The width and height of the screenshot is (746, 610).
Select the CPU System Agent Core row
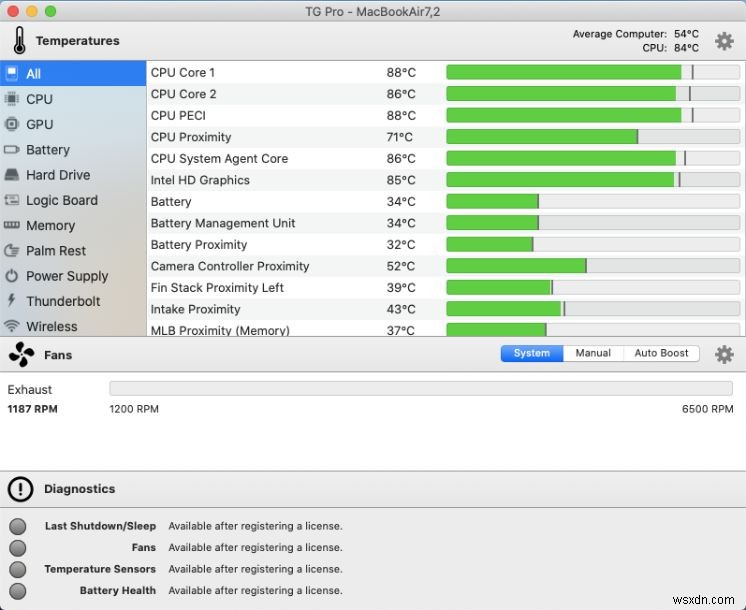tap(445, 158)
